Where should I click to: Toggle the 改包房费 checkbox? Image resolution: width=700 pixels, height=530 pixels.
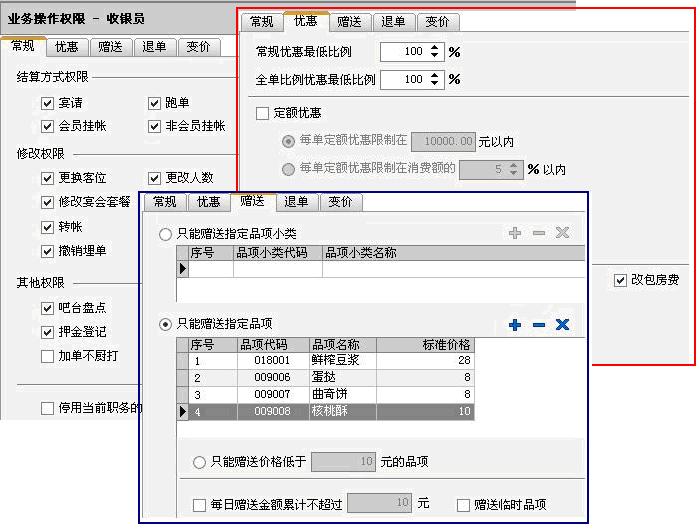(x=620, y=281)
